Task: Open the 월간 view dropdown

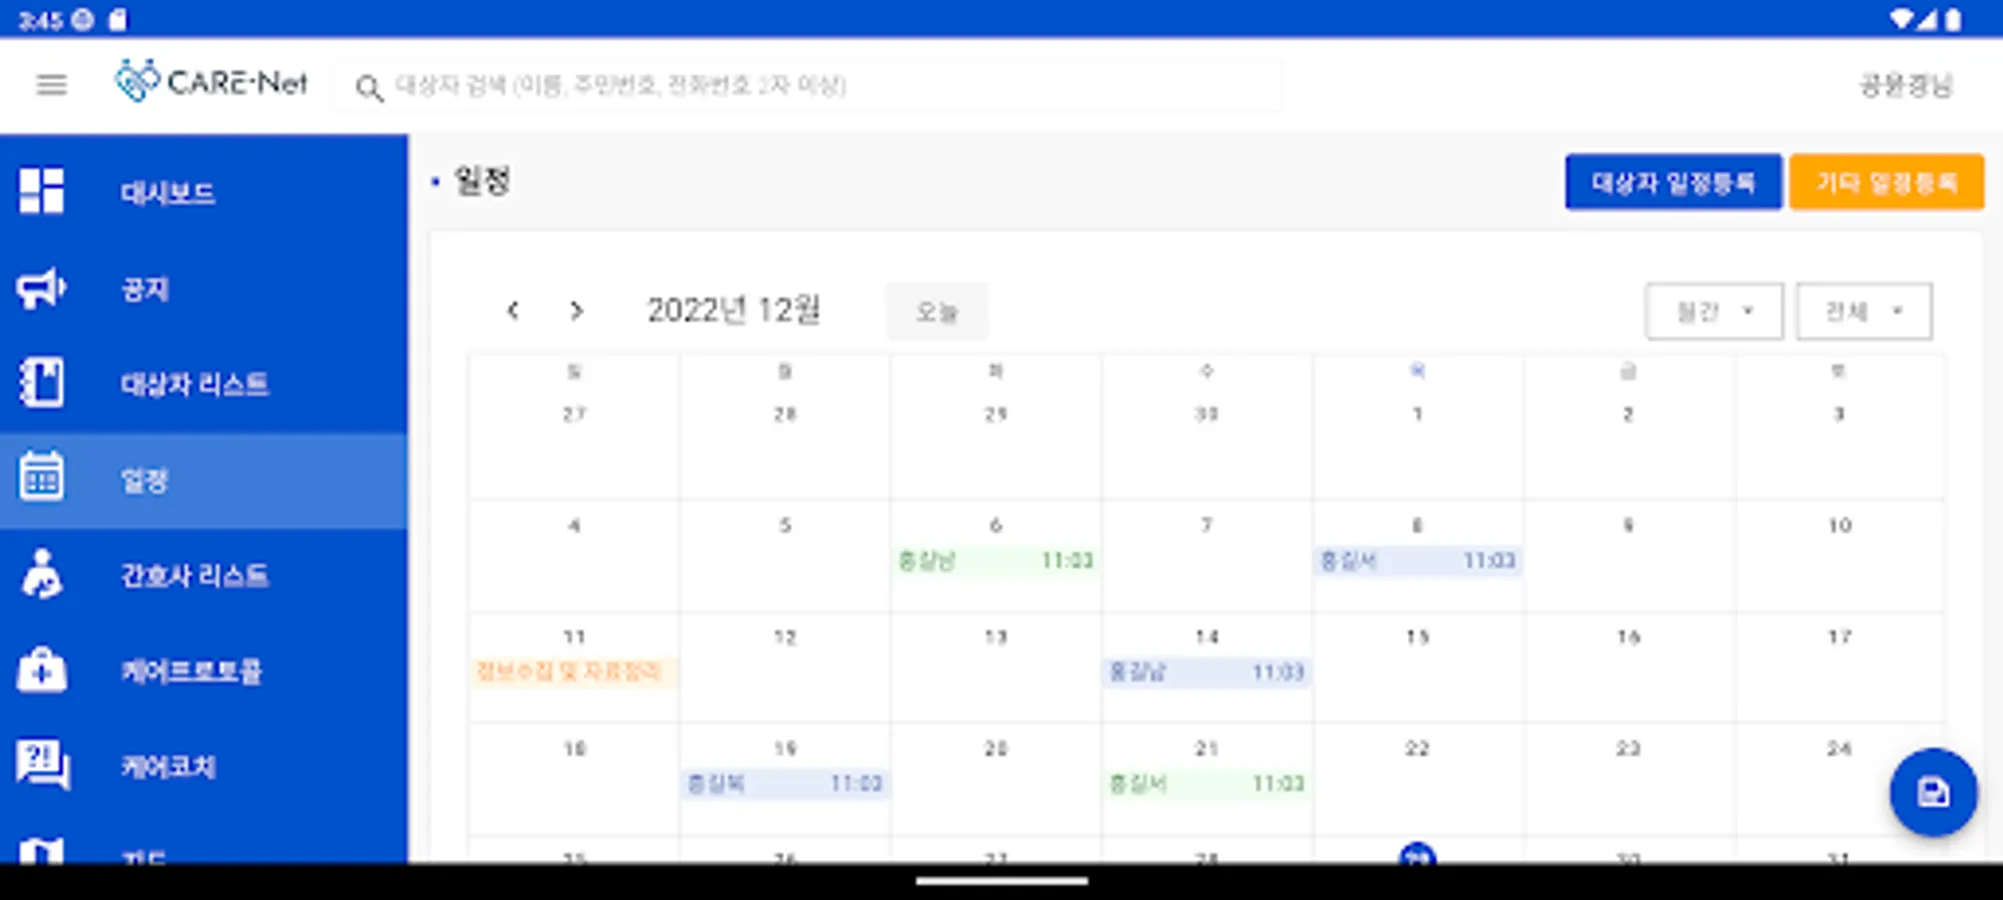Action: tap(1714, 312)
